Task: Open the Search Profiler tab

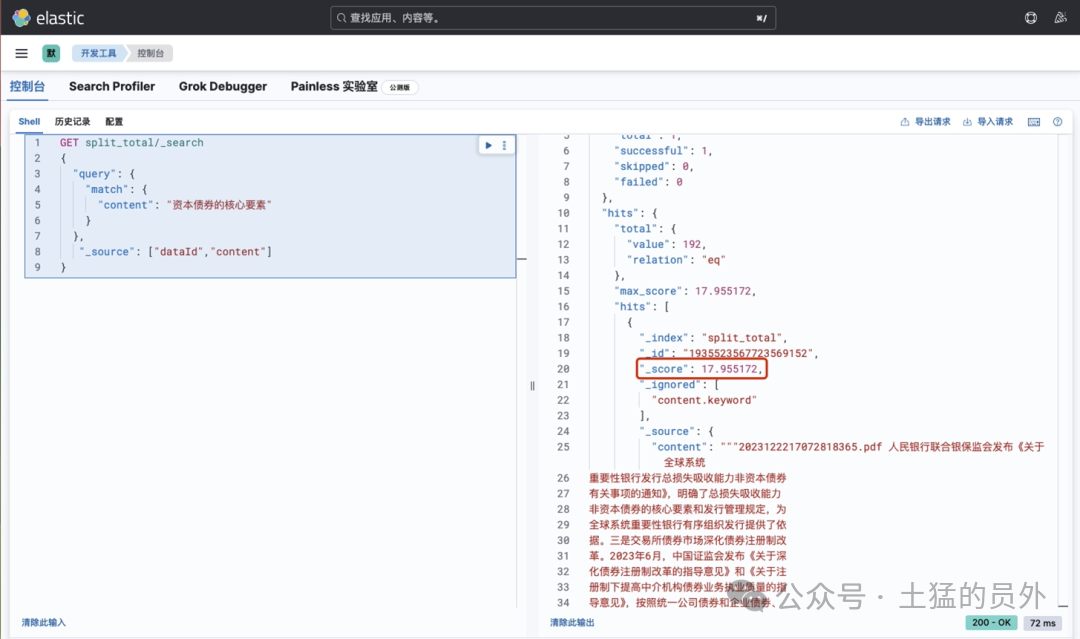Action: coord(112,86)
